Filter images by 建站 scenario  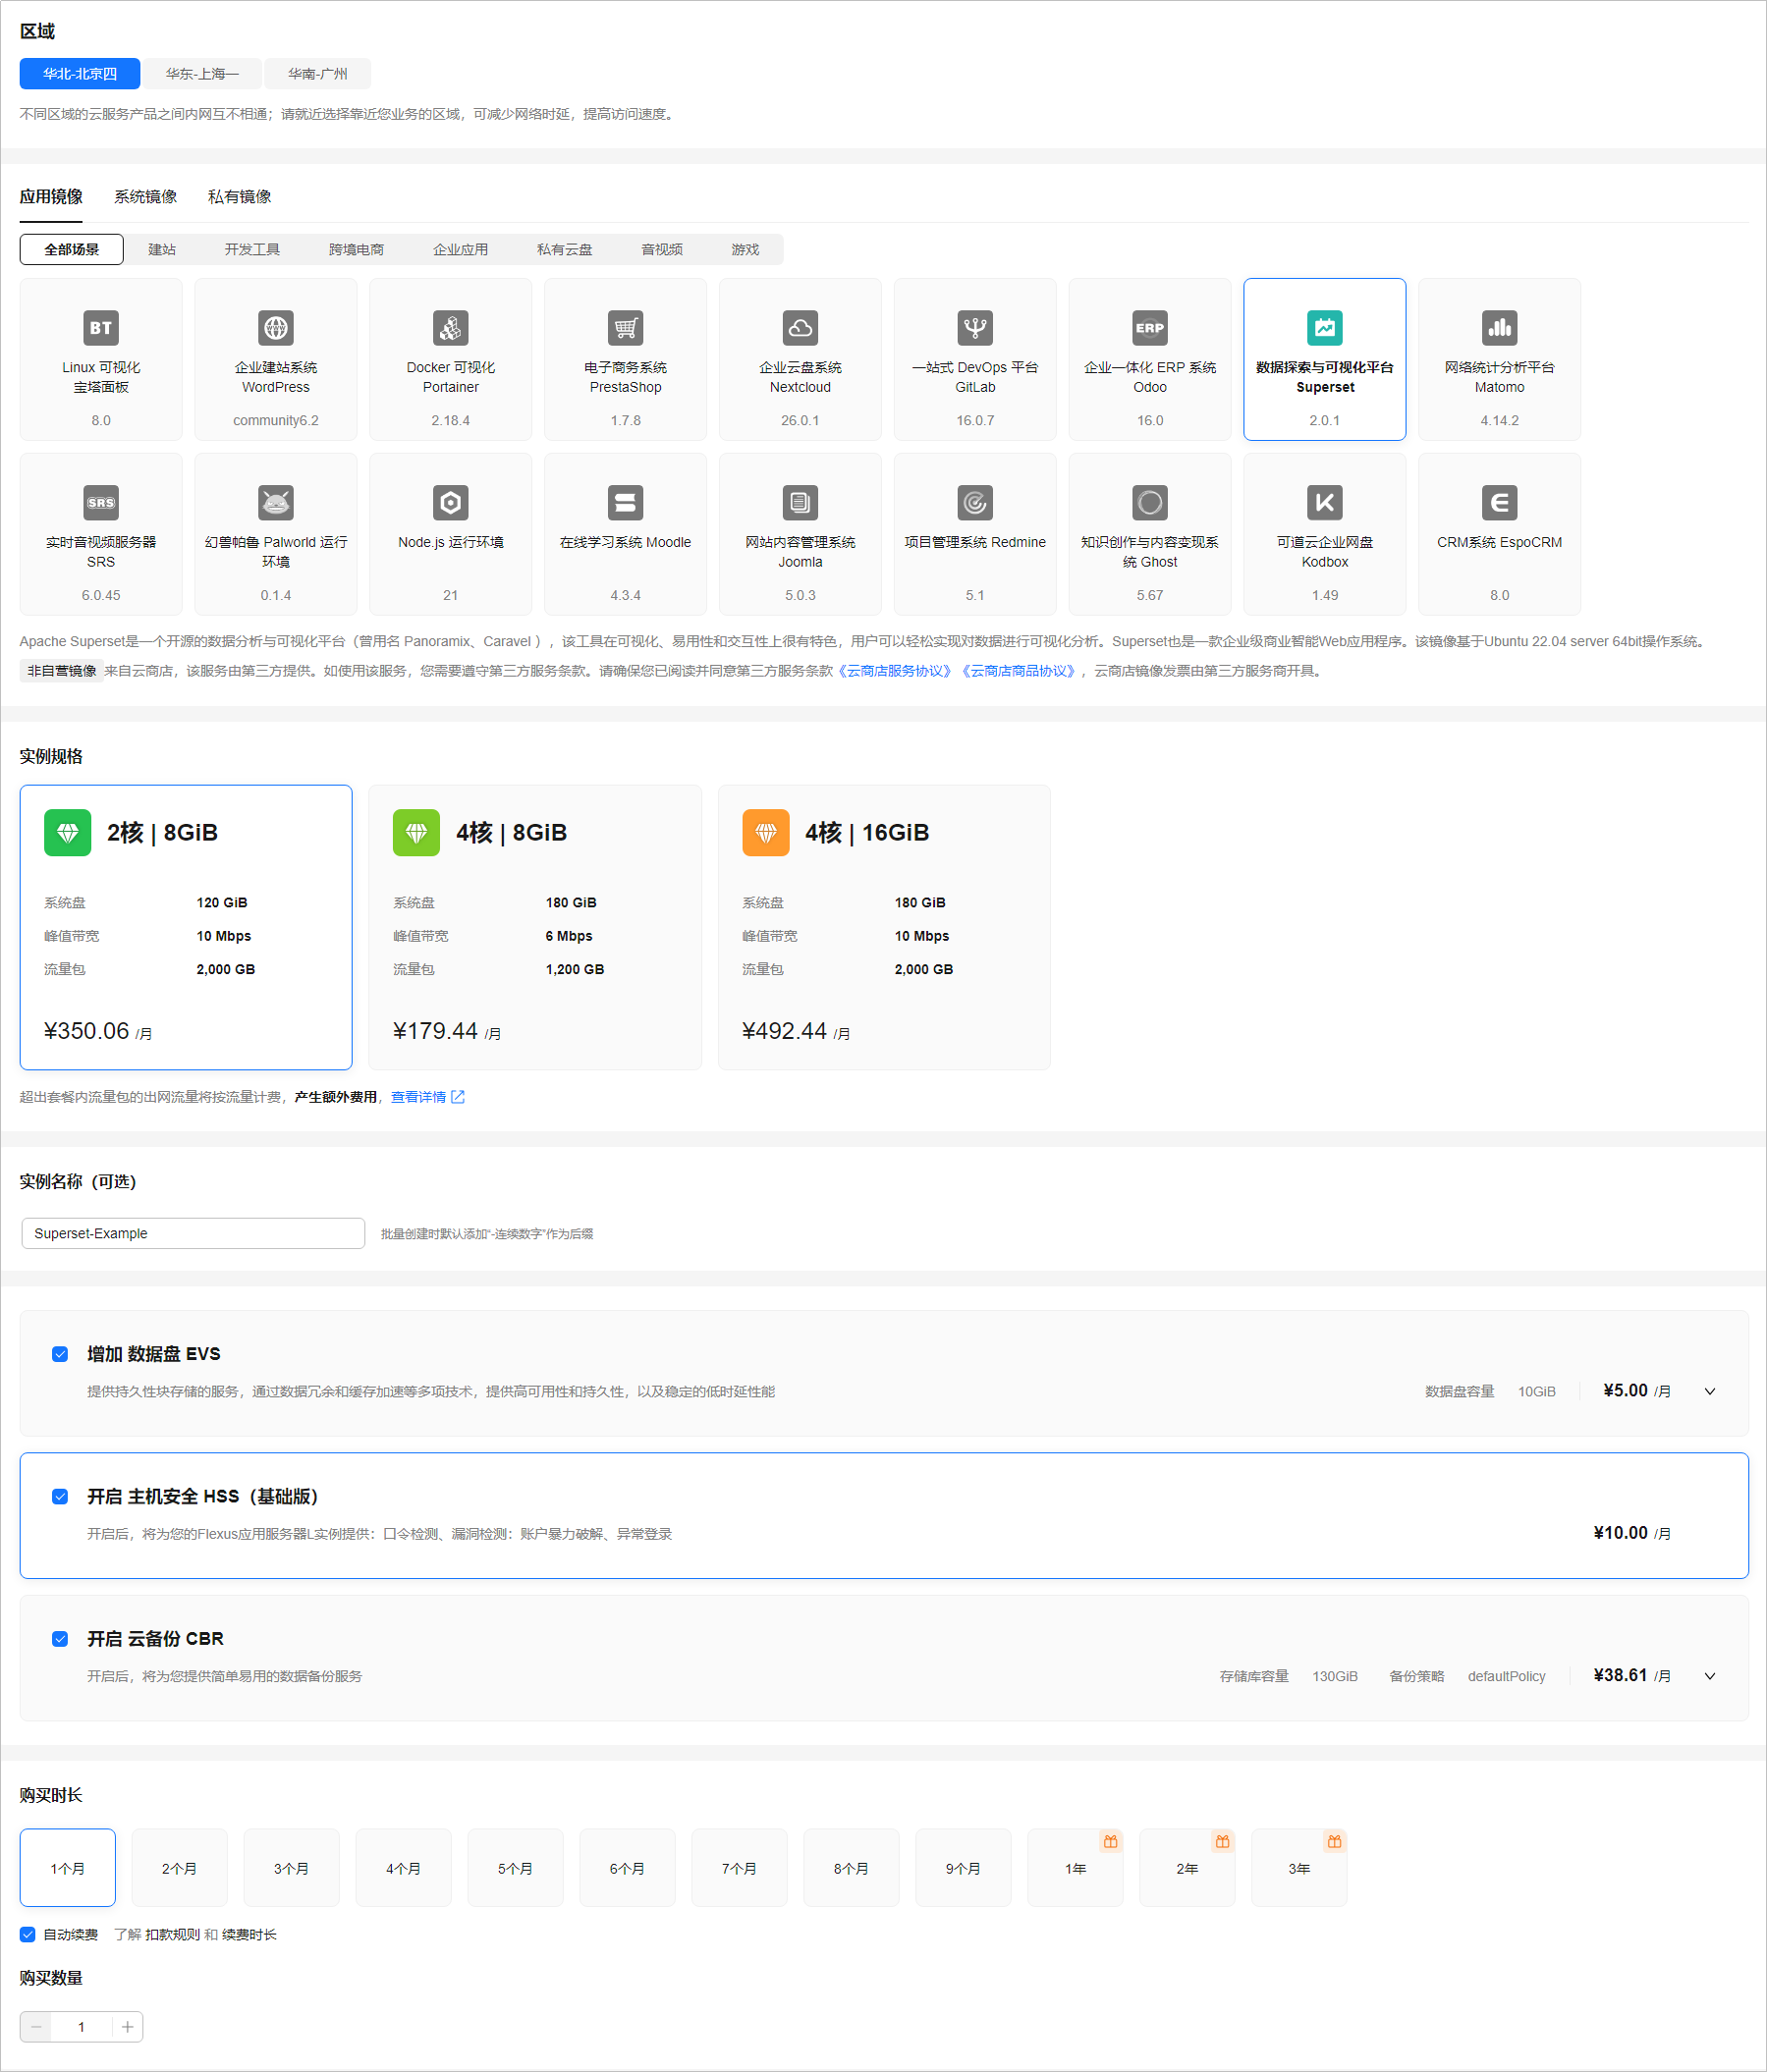[162, 250]
